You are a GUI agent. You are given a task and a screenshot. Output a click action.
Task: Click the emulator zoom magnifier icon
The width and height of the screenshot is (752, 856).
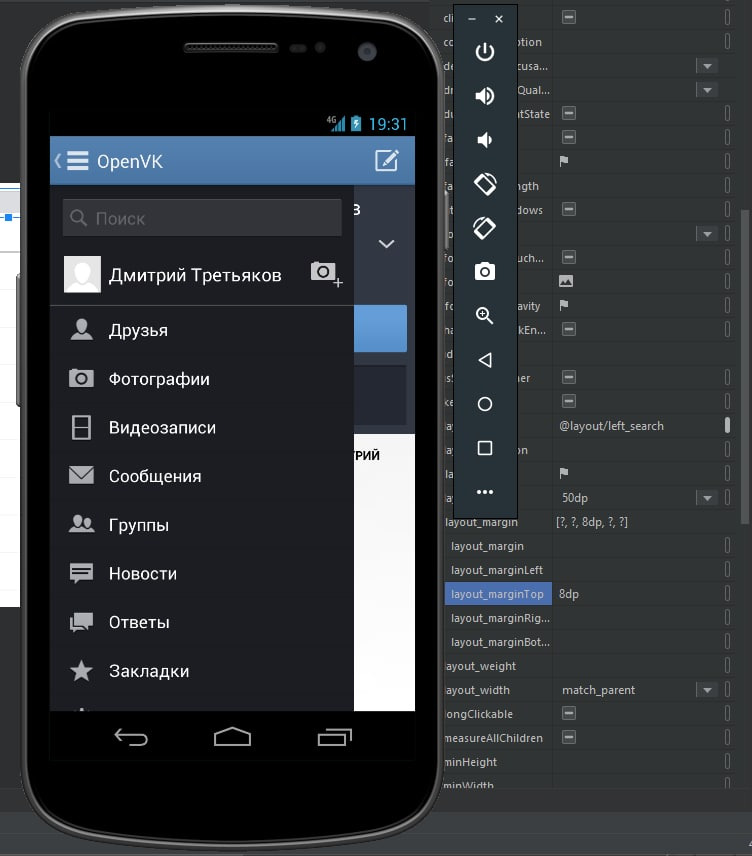[485, 316]
